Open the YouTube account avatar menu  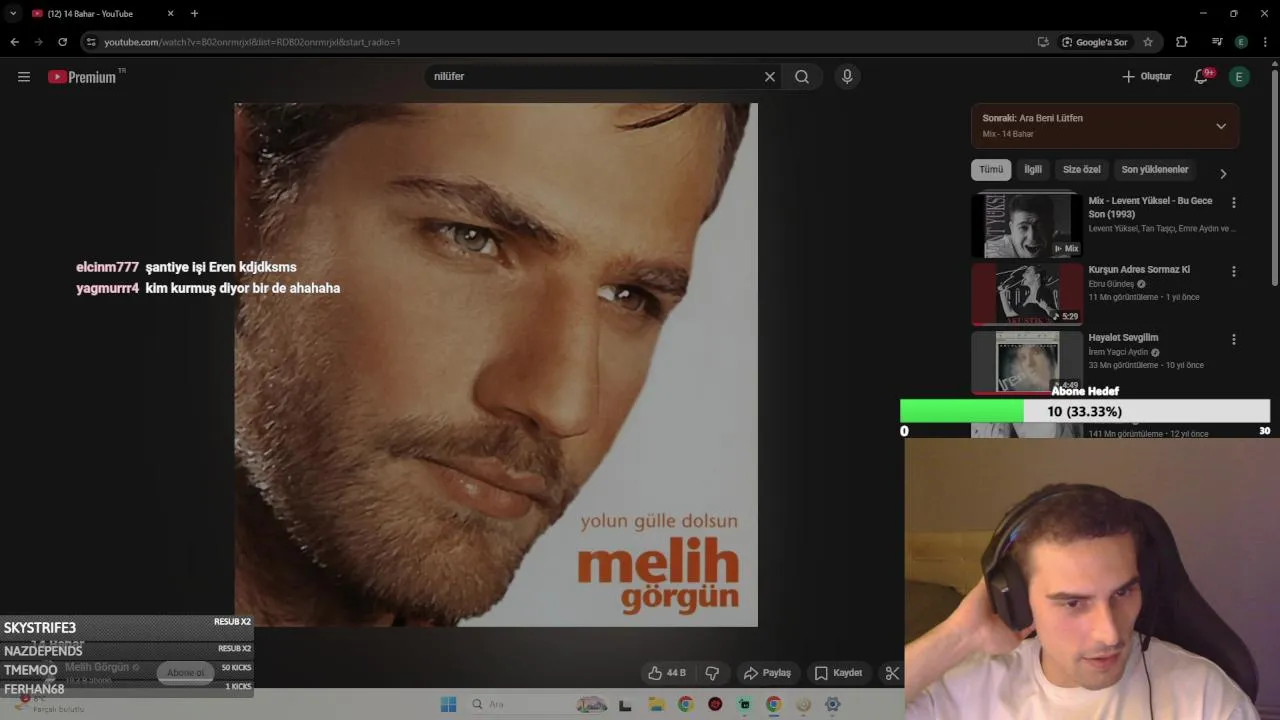[x=1239, y=77]
